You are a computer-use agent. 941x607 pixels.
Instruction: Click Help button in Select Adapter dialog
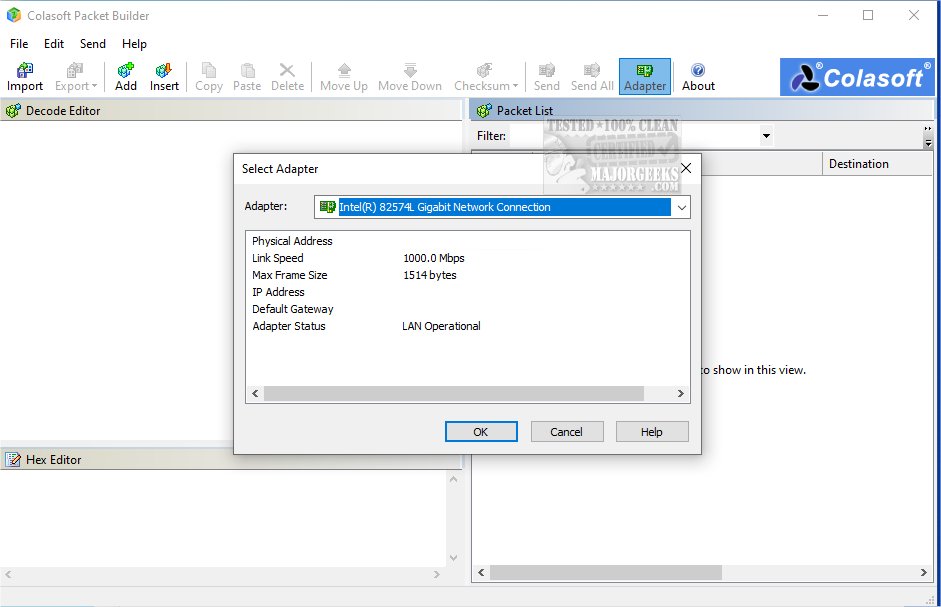[652, 432]
